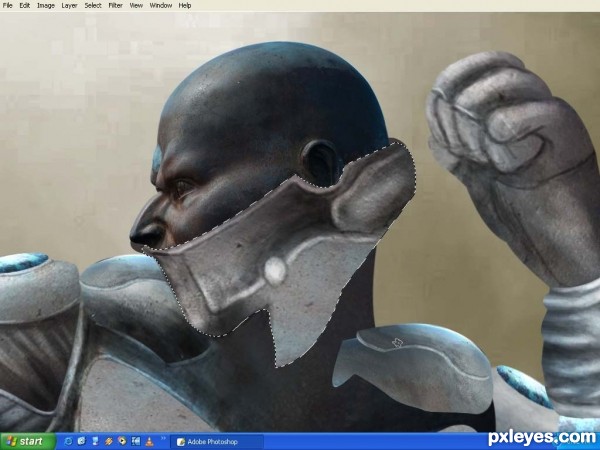Launch VLC cone icon in quick launch
Image resolution: width=600 pixels, height=450 pixels.
149,442
